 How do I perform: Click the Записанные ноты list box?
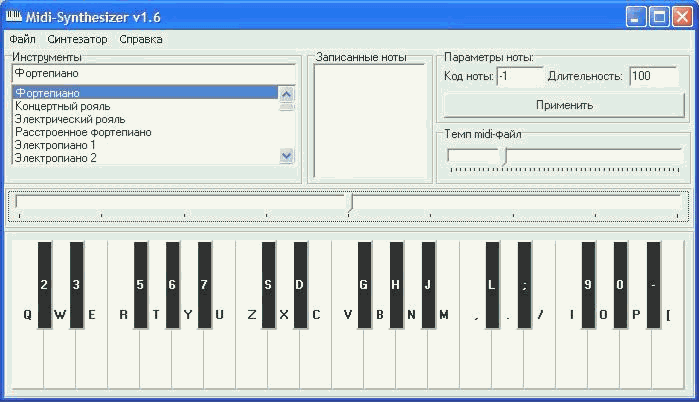(370, 121)
